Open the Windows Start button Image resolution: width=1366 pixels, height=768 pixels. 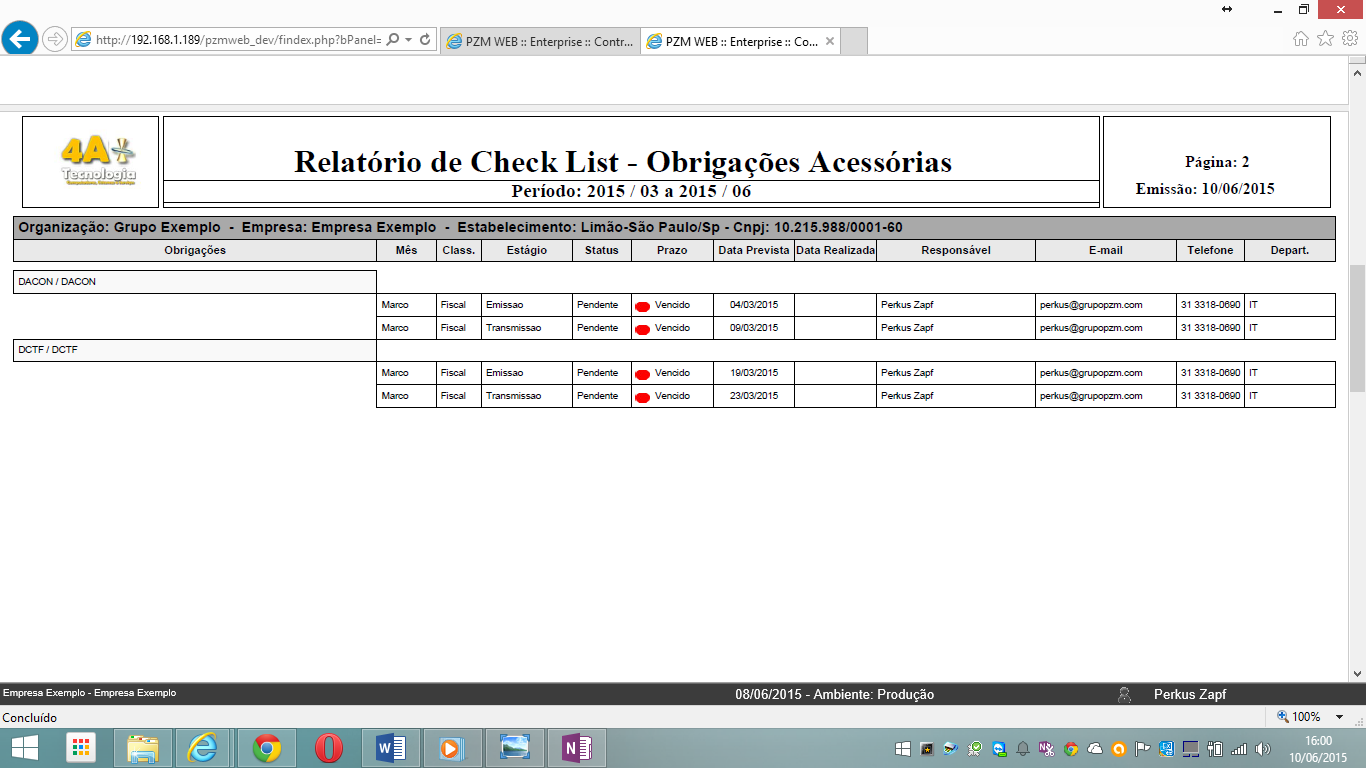pyautogui.click(x=25, y=748)
